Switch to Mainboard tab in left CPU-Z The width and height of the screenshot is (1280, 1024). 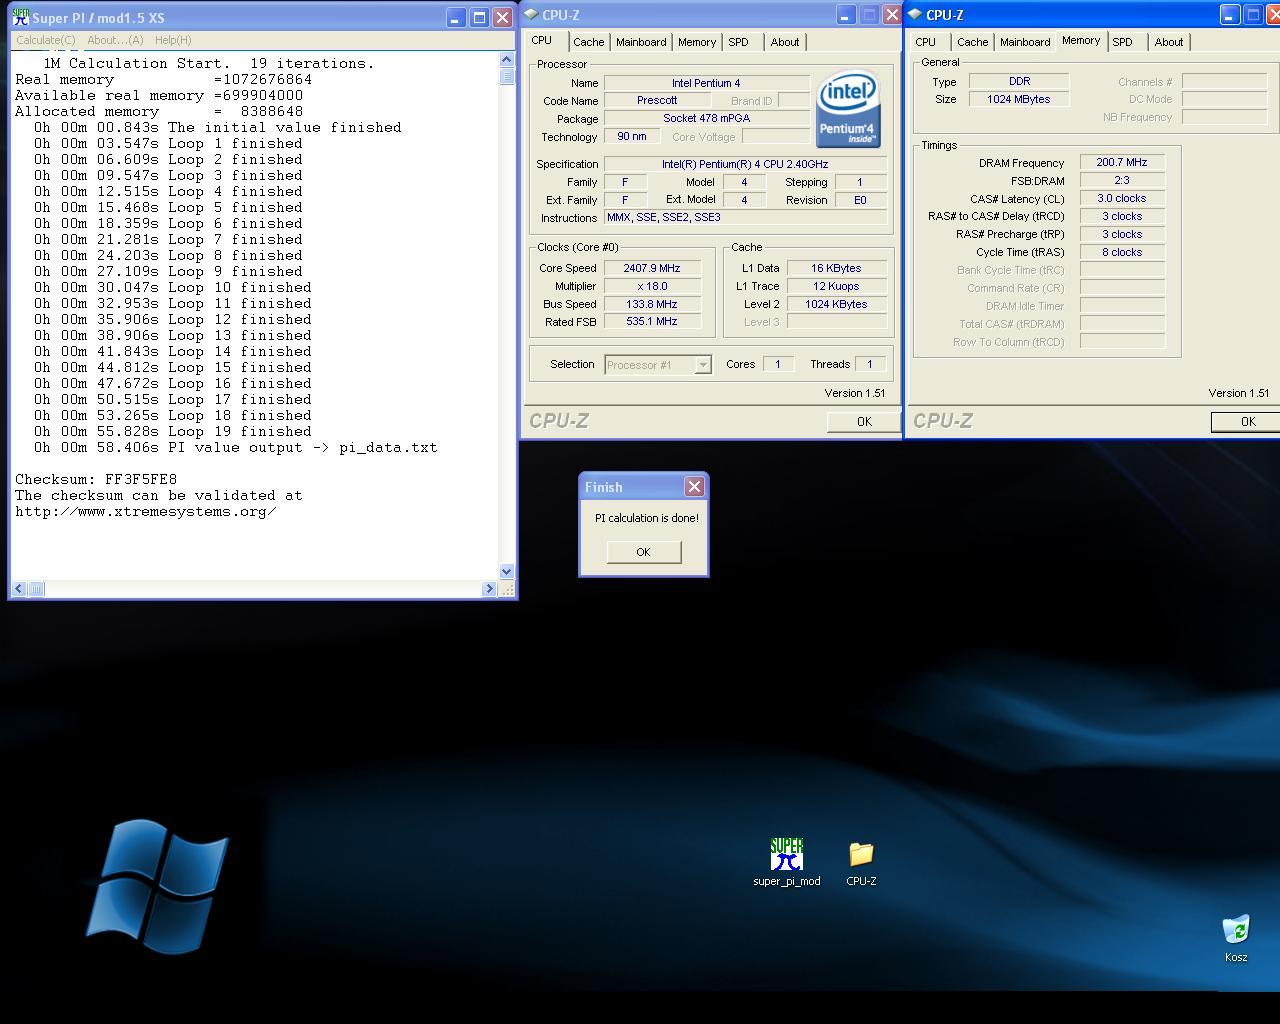(641, 42)
